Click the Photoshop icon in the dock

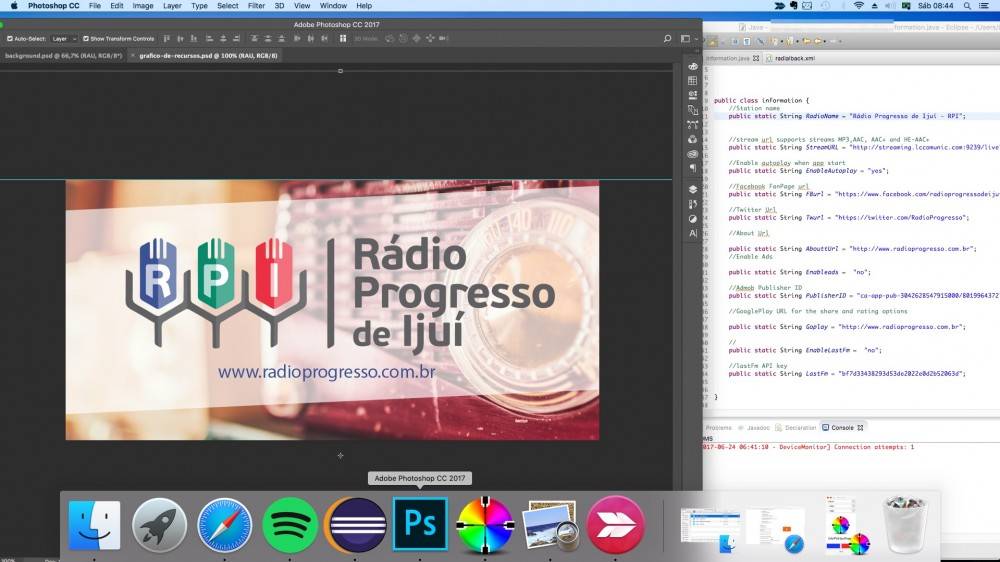tap(420, 524)
